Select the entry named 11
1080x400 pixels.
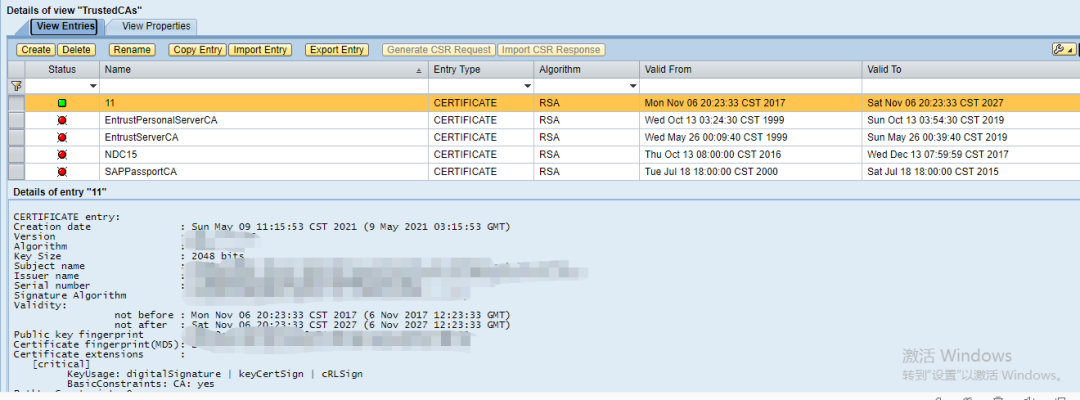click(x=110, y=103)
